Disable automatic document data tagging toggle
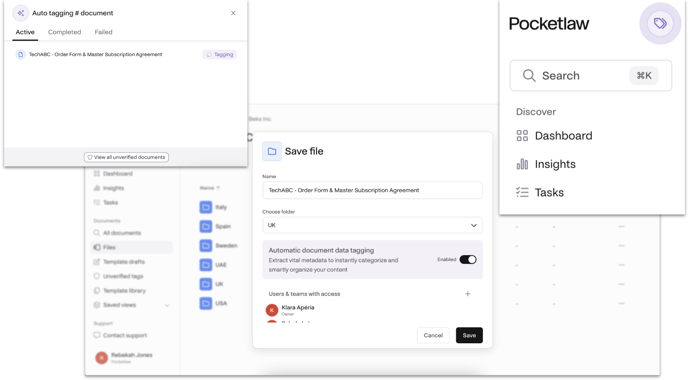 [x=468, y=260]
